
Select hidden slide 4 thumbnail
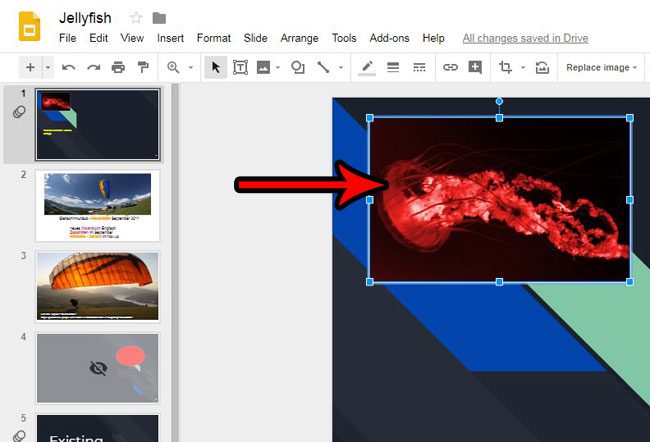[x=97, y=368]
